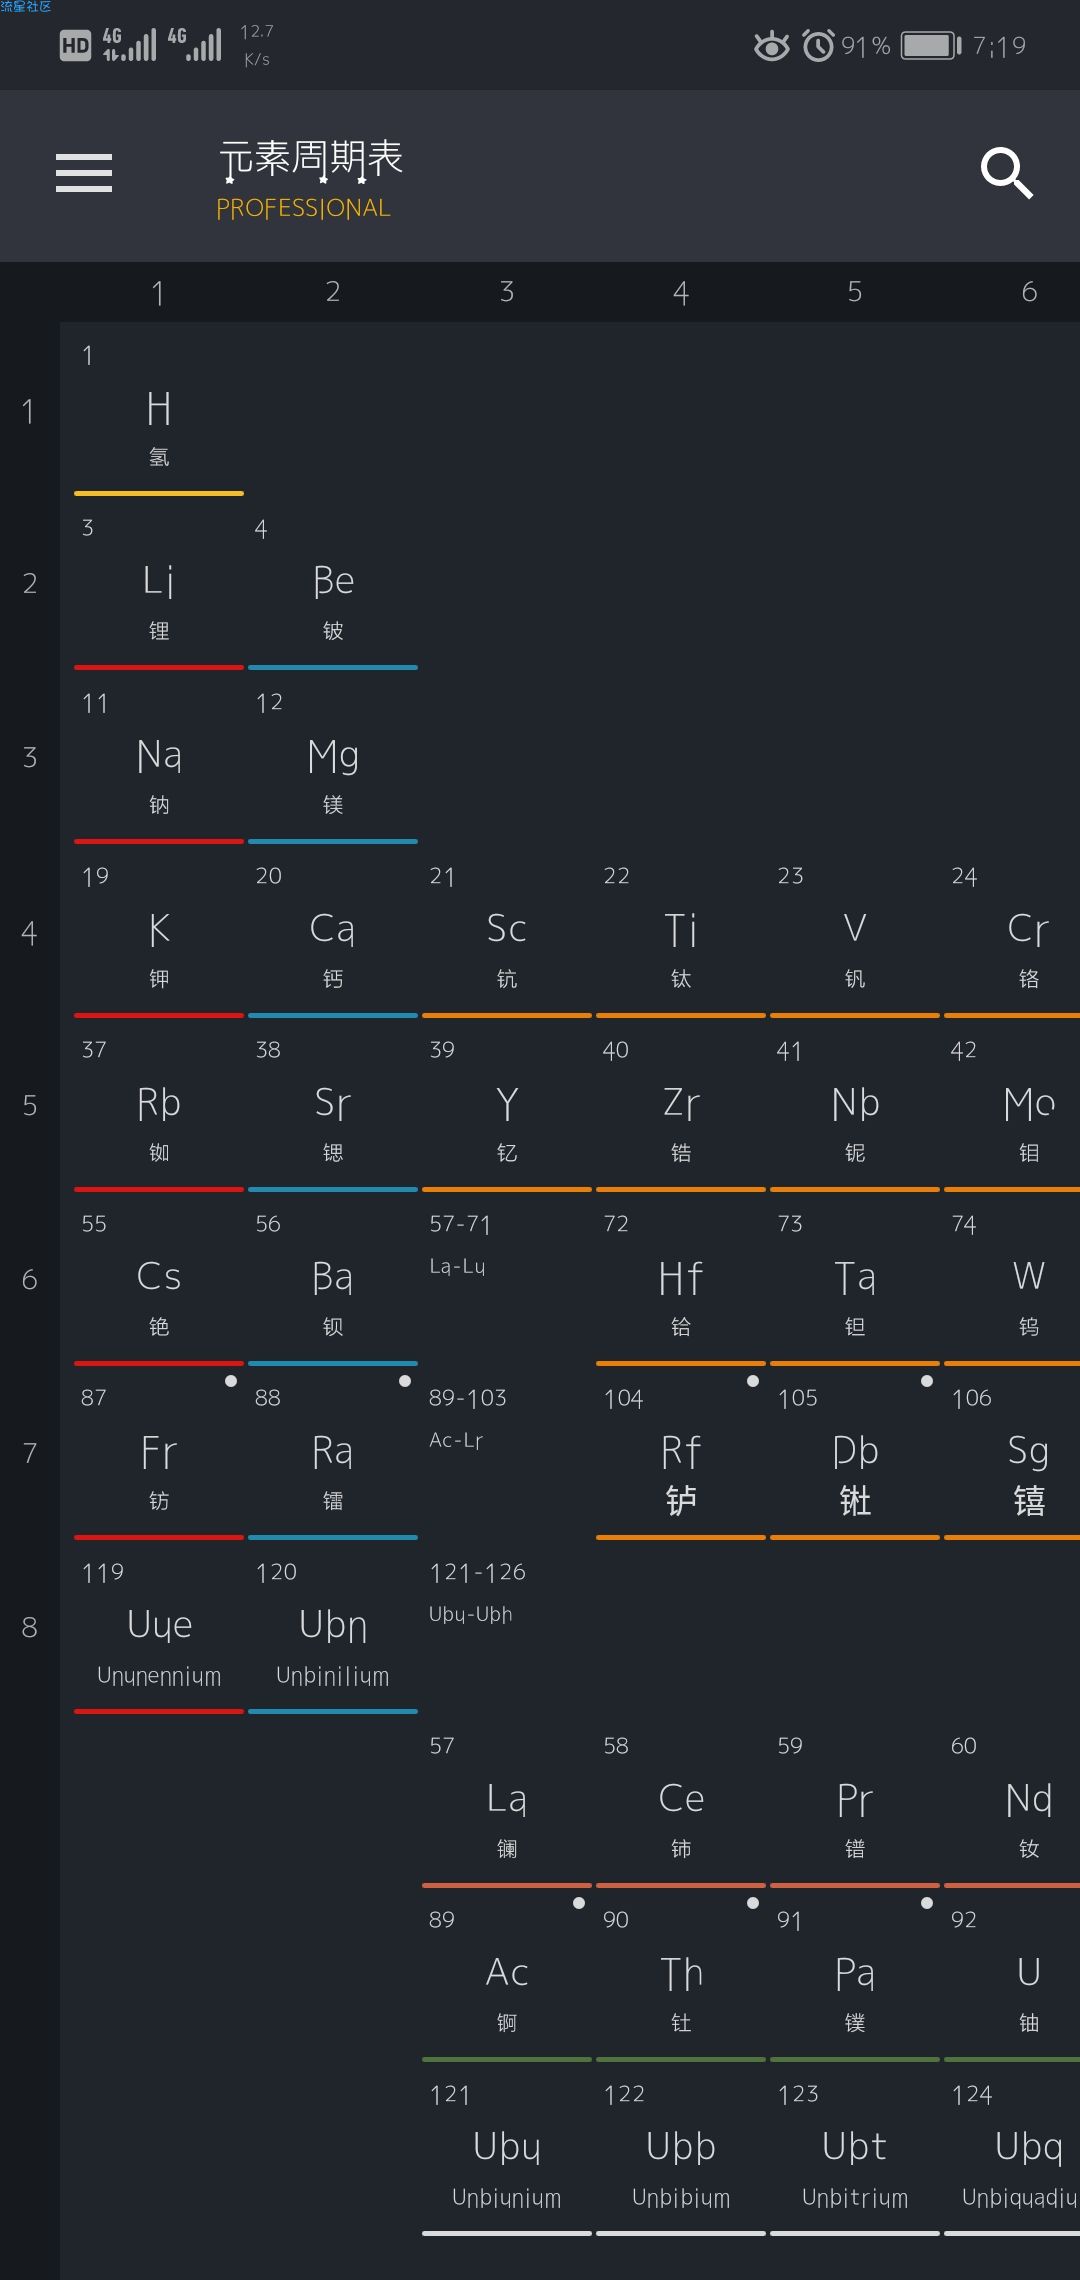Tap the HD call status icon

pyautogui.click(x=75, y=46)
